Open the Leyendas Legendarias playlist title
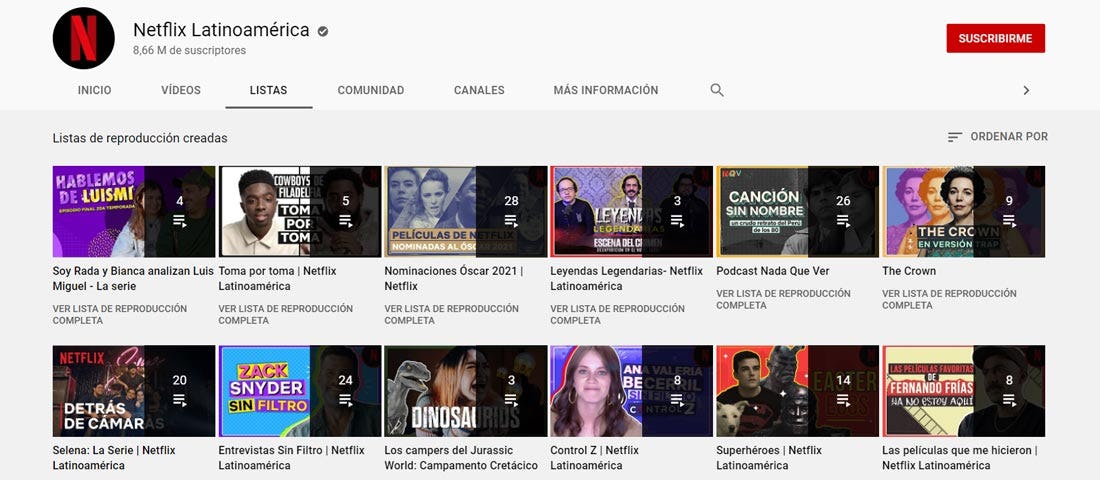The height and width of the screenshot is (480, 1100). pos(626,278)
